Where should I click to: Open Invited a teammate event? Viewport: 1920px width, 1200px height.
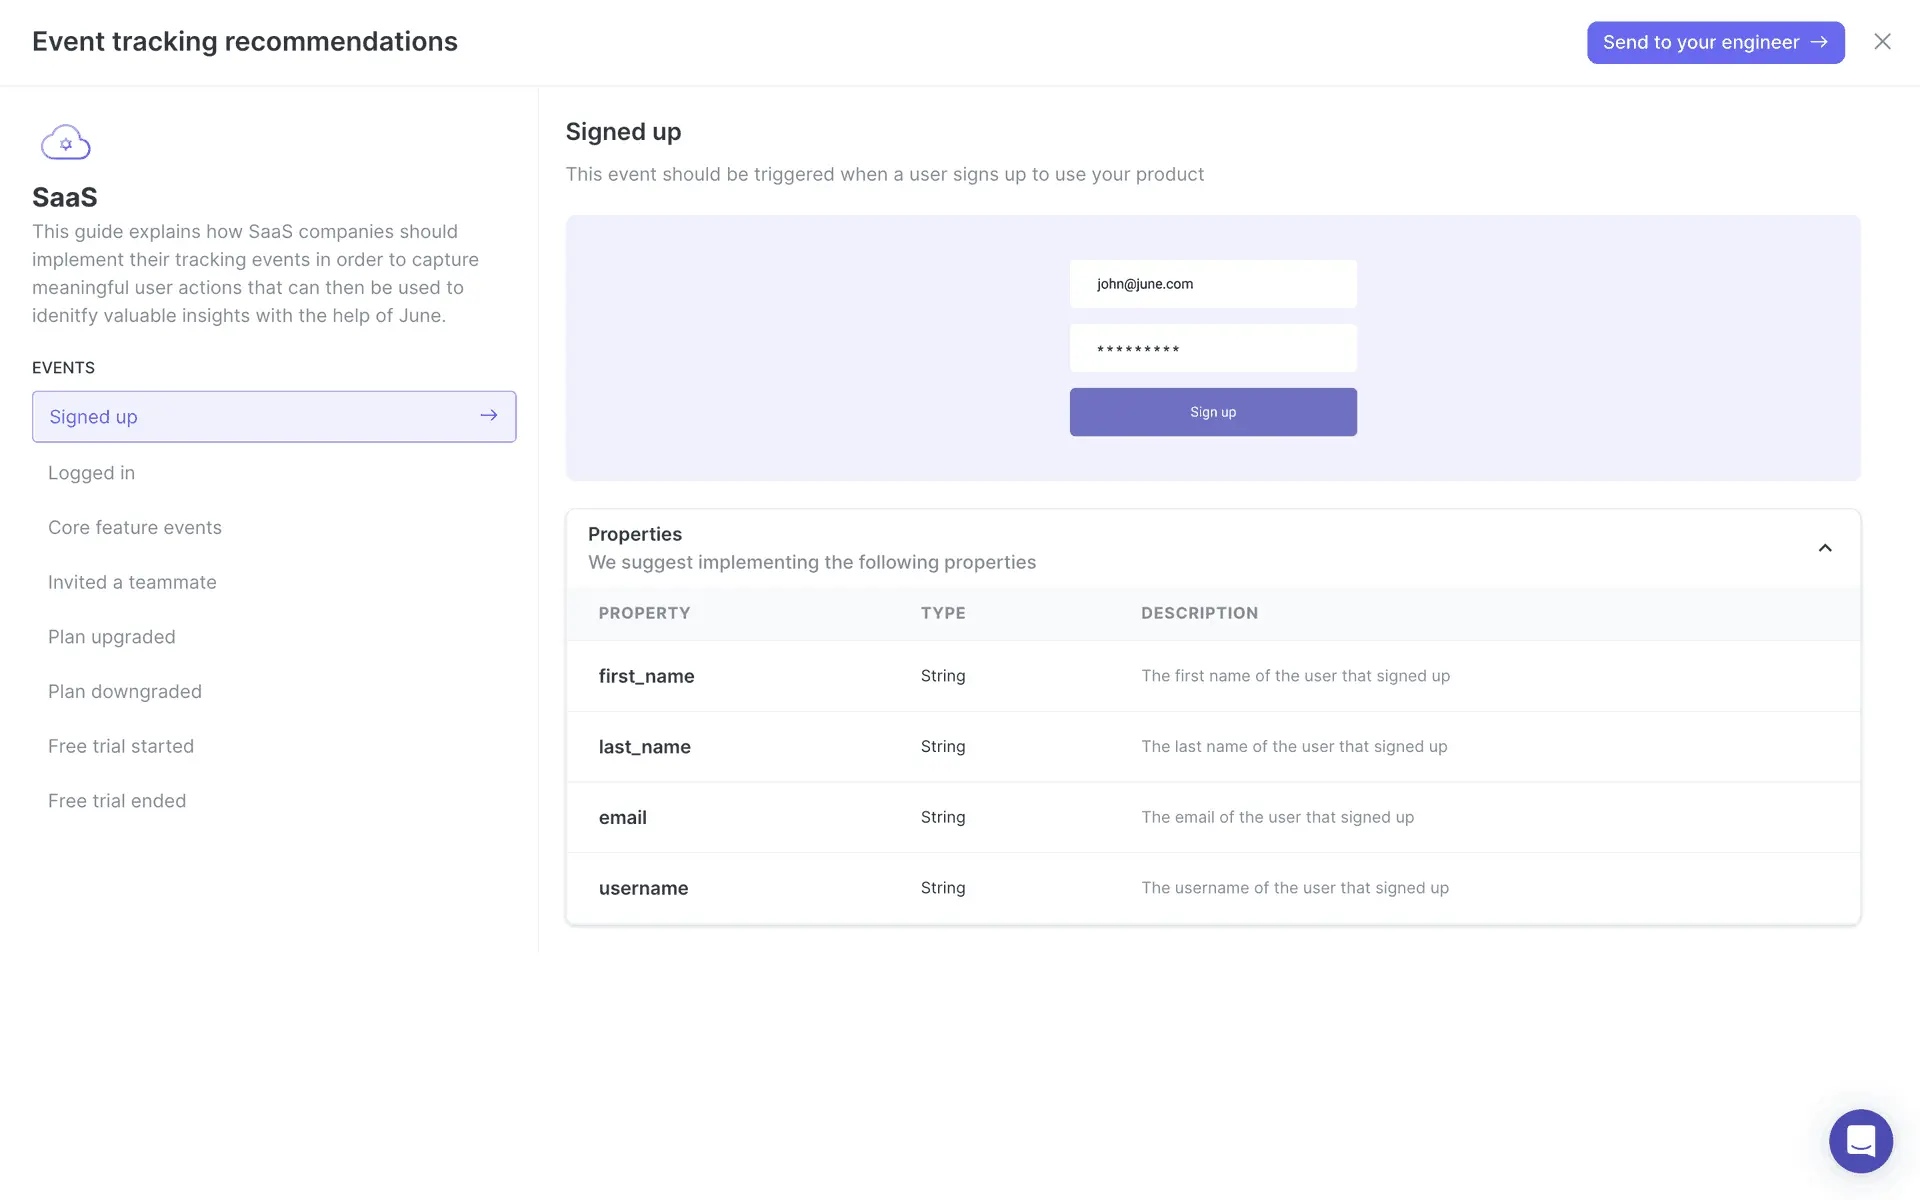click(x=132, y=582)
